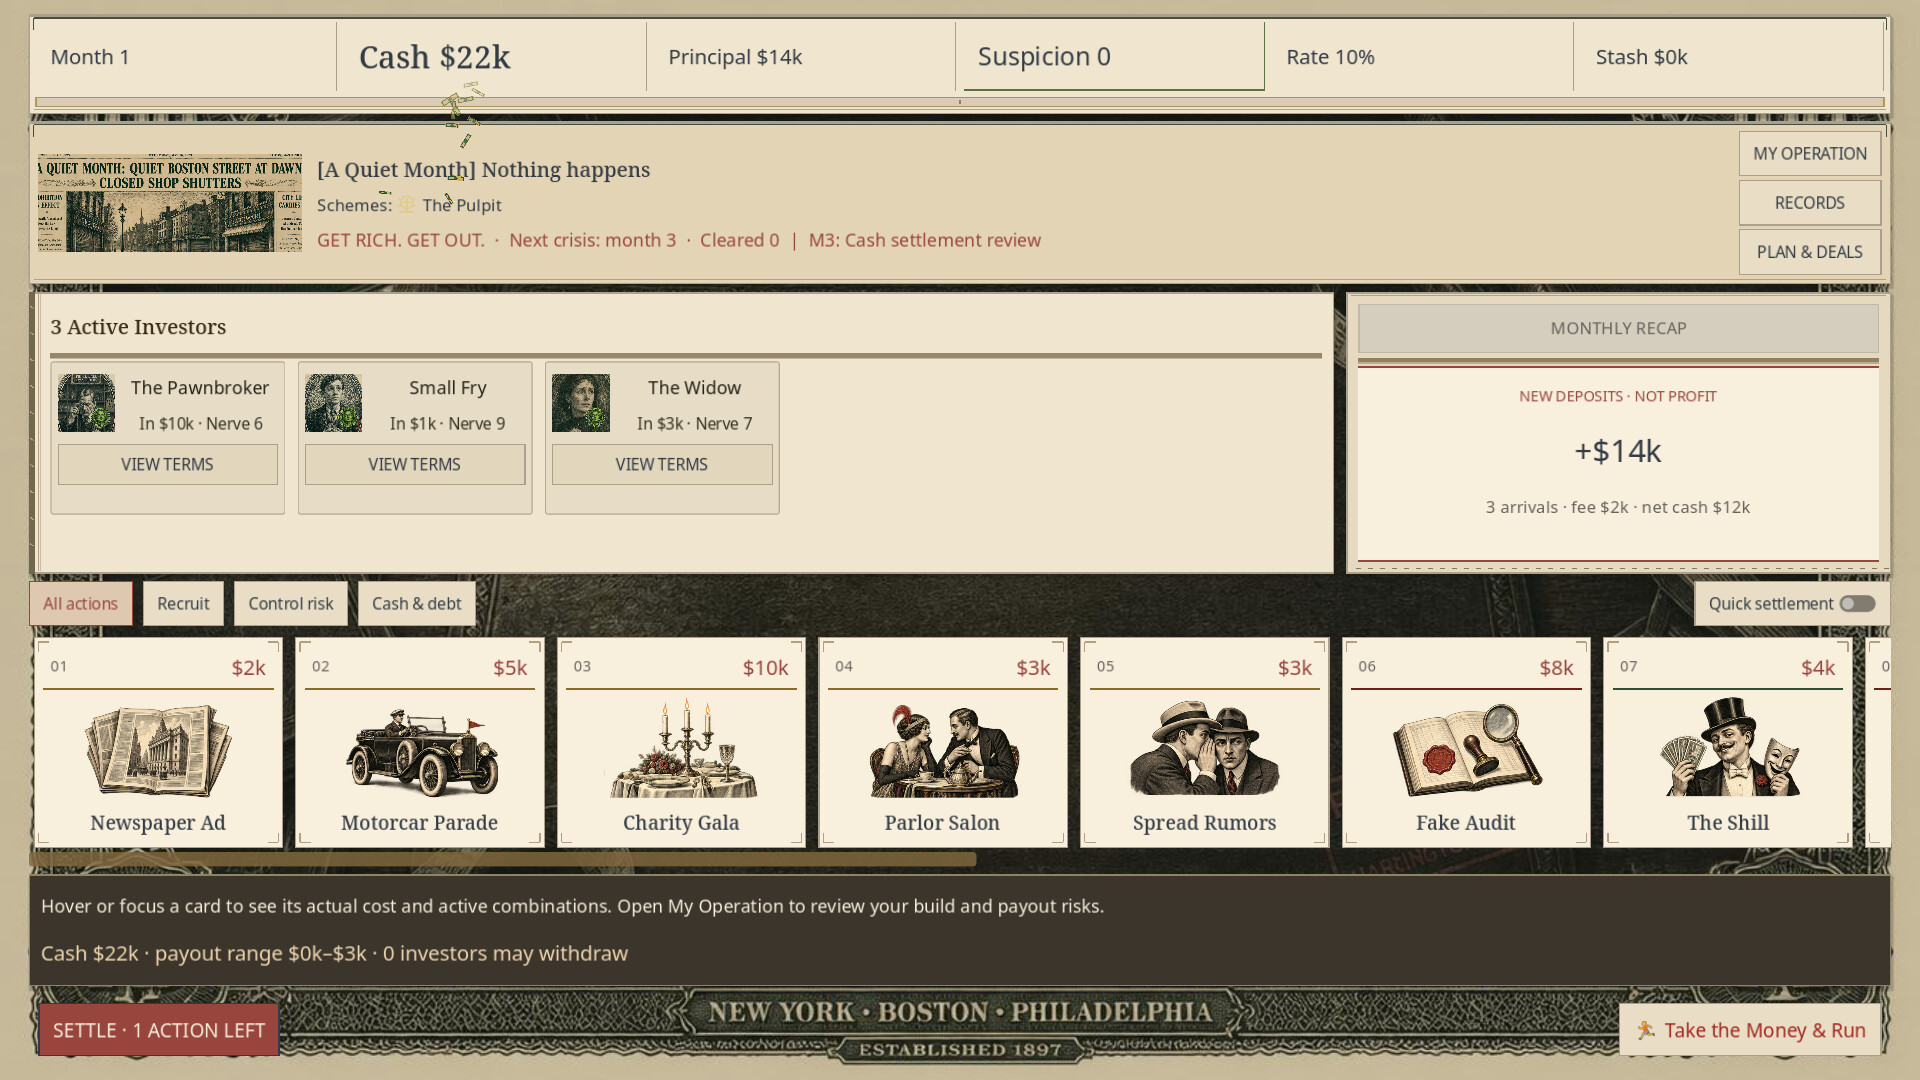
Task: Select The Shill card
Action: (1728, 743)
